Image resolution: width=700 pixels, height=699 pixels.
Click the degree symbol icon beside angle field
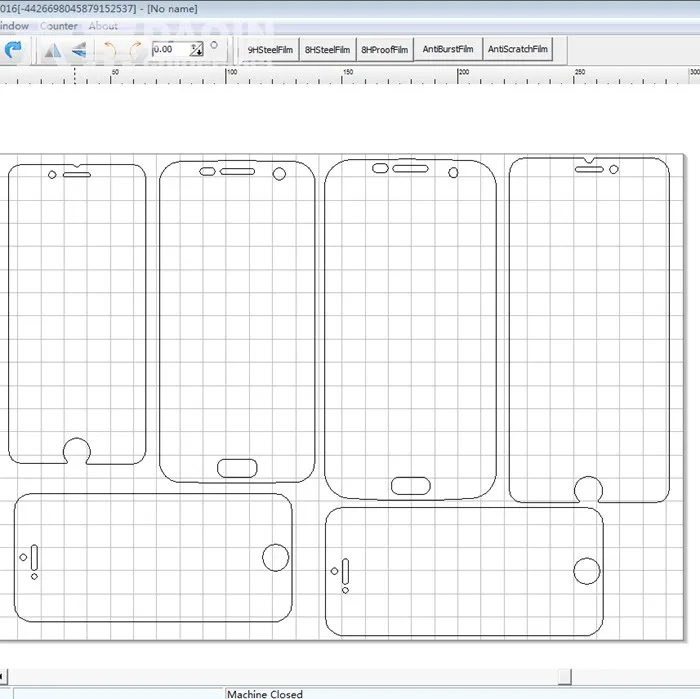213,45
